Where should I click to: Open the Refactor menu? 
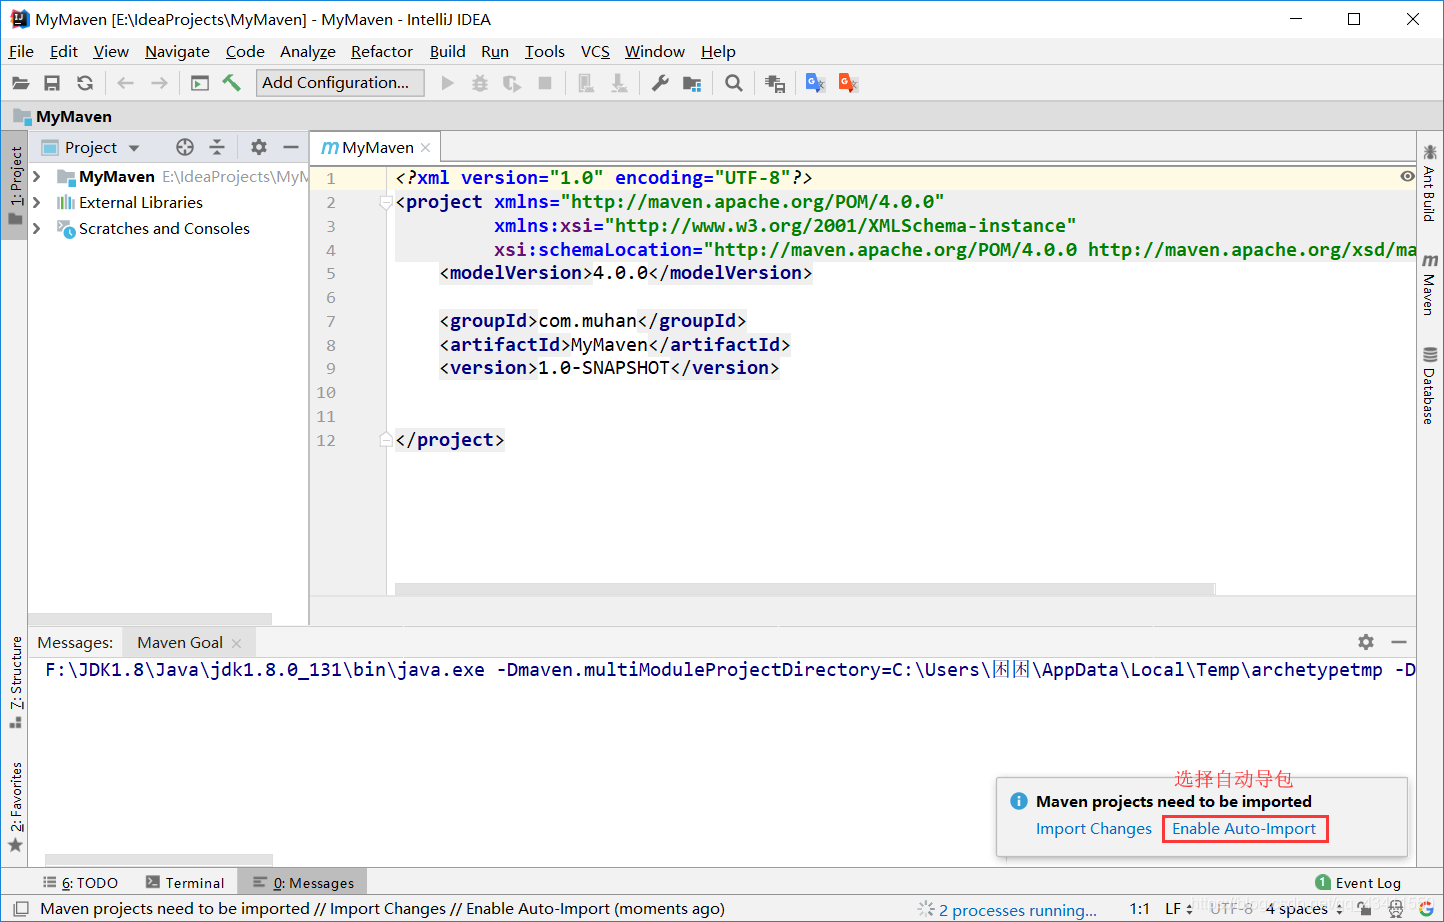pos(382,52)
